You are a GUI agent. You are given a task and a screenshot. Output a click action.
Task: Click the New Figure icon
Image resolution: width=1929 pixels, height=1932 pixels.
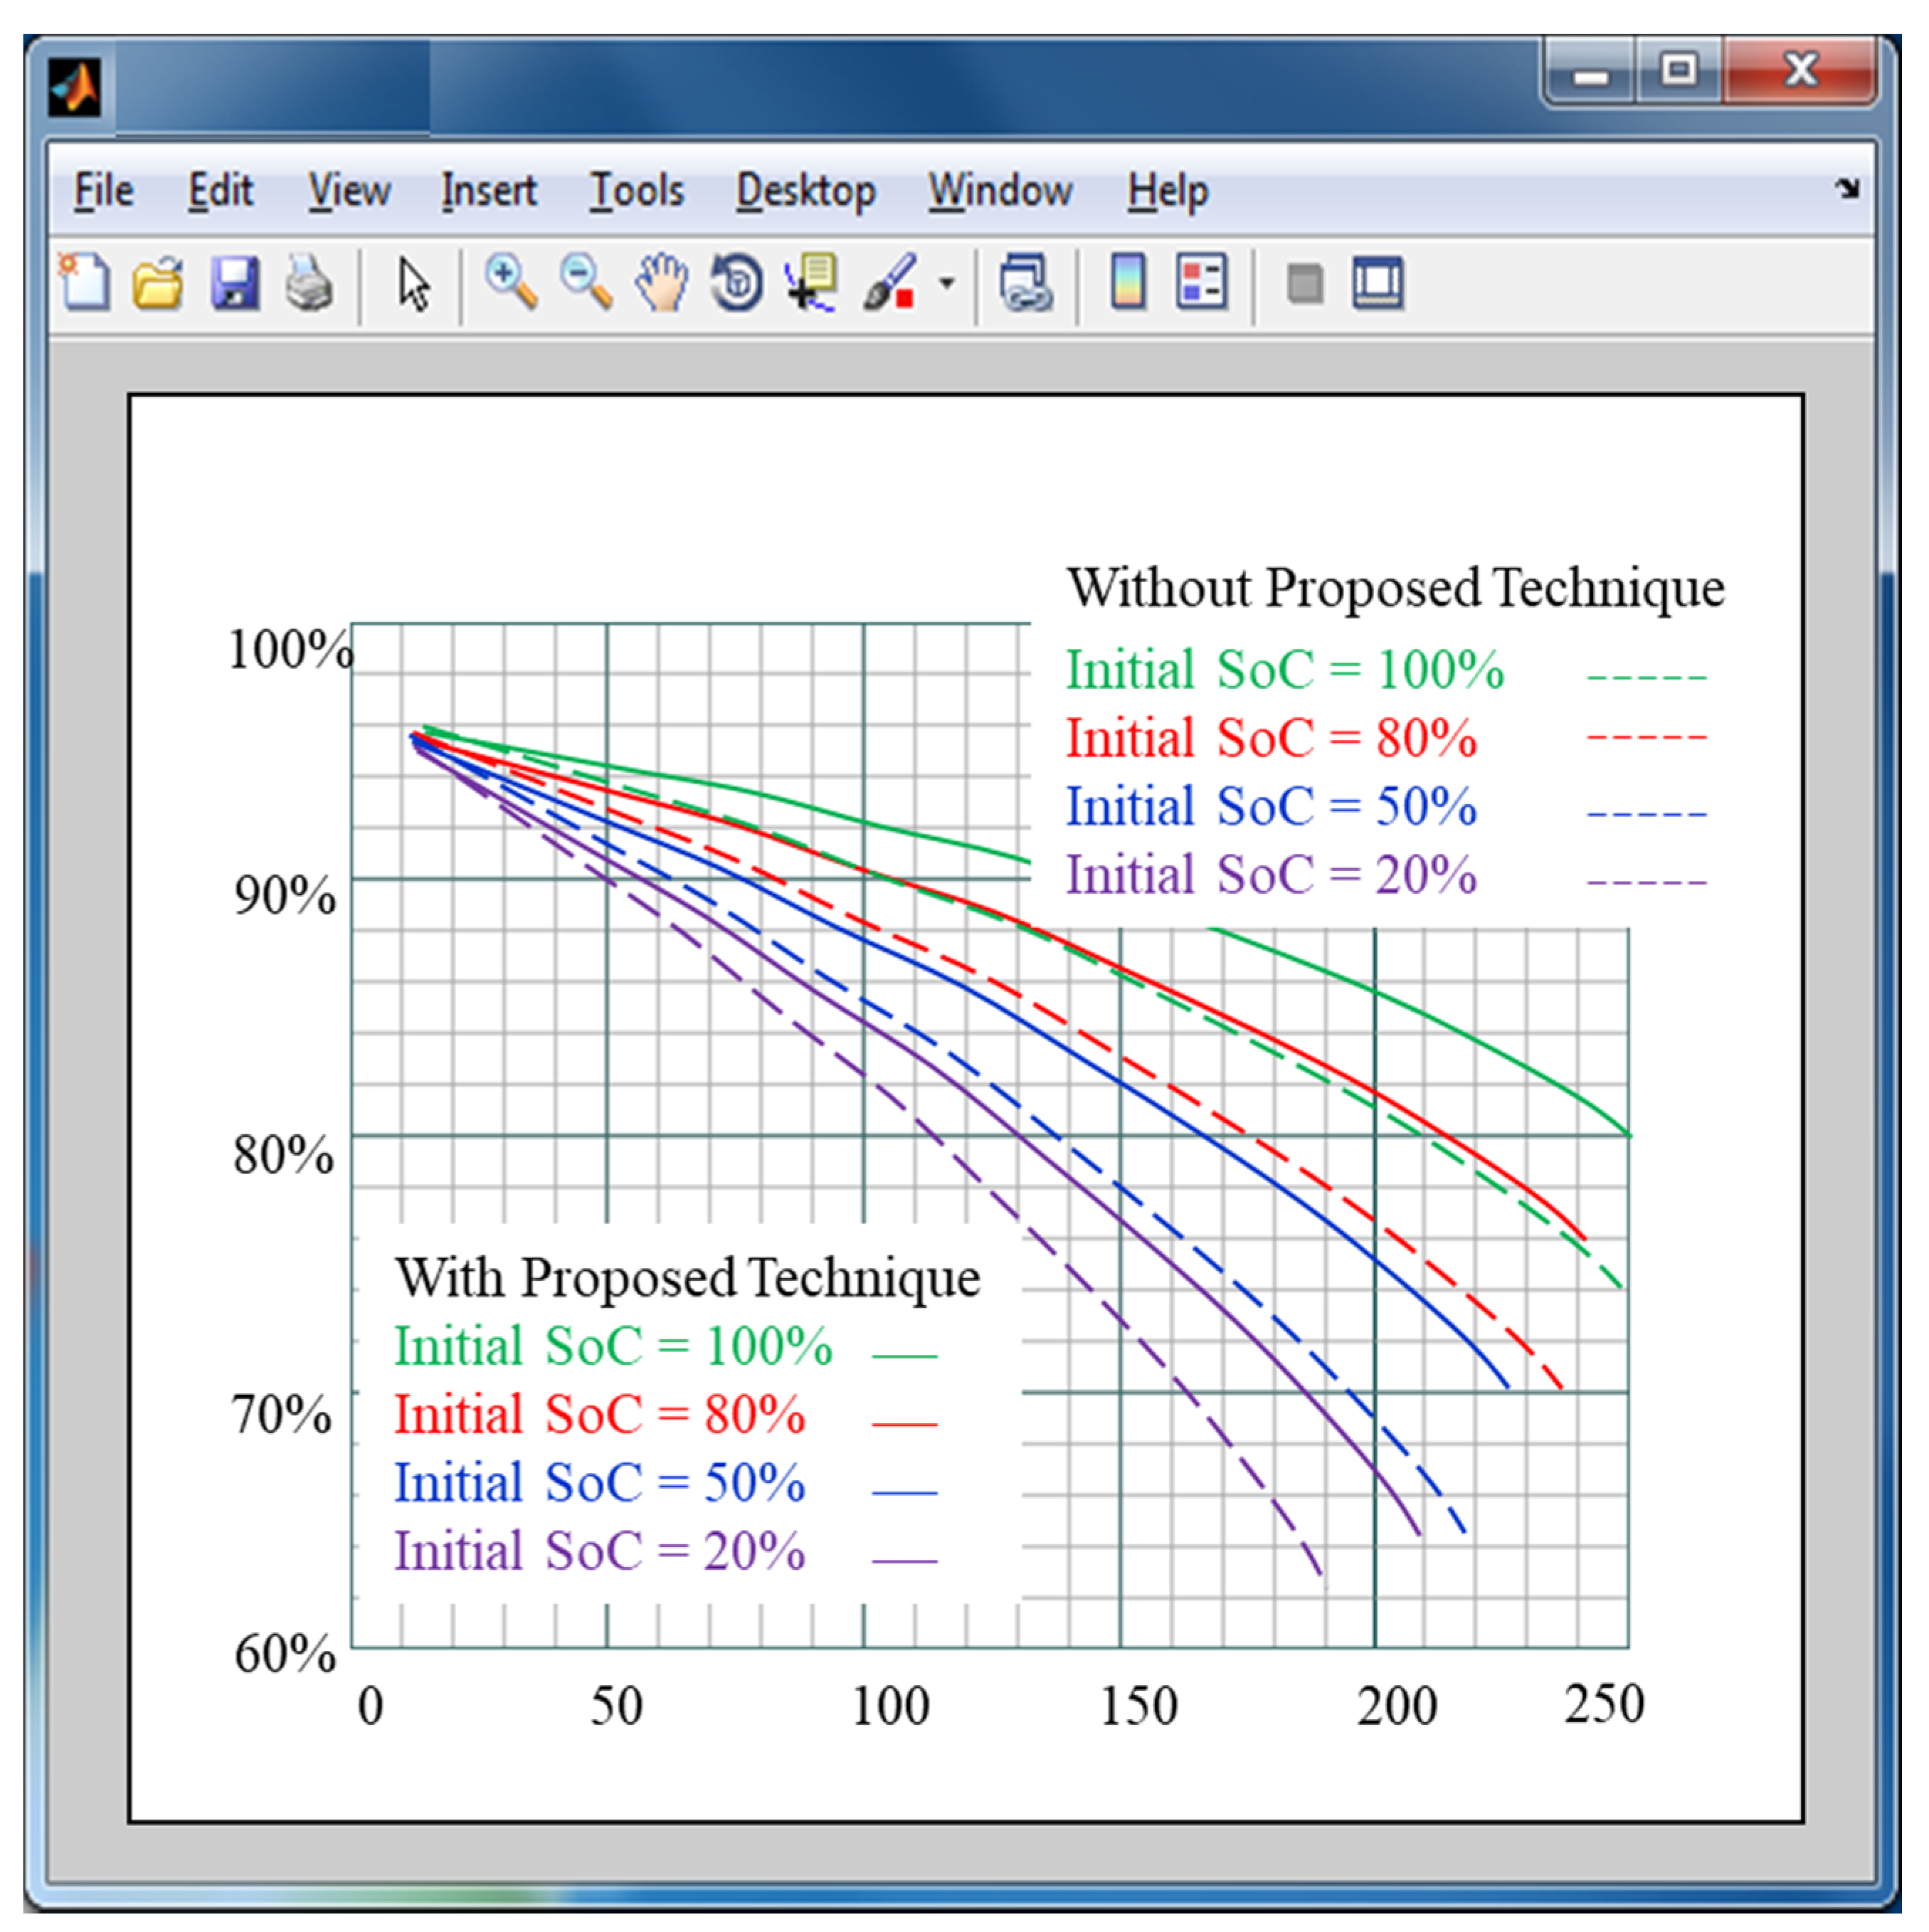tap(85, 283)
